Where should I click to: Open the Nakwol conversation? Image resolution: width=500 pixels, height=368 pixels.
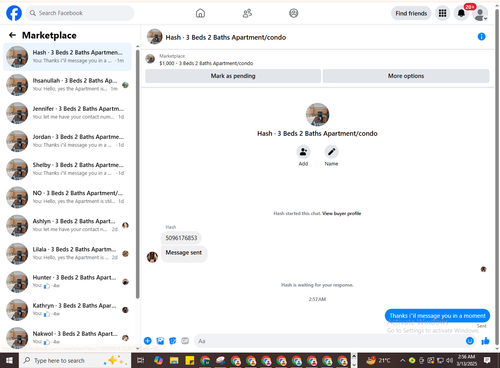(x=67, y=337)
